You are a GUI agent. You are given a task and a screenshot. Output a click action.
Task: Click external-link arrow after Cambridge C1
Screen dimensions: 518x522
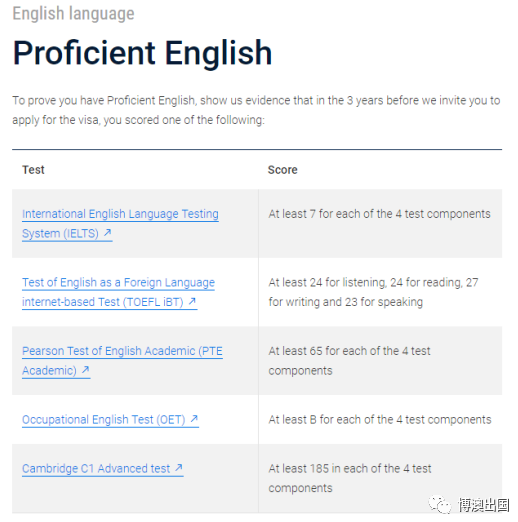[x=179, y=467]
